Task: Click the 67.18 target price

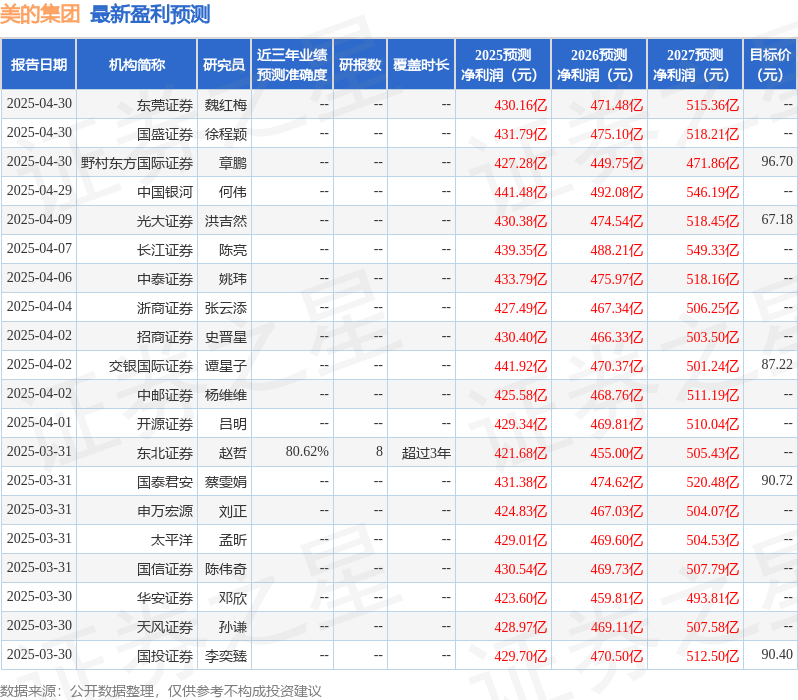Action: point(777,219)
